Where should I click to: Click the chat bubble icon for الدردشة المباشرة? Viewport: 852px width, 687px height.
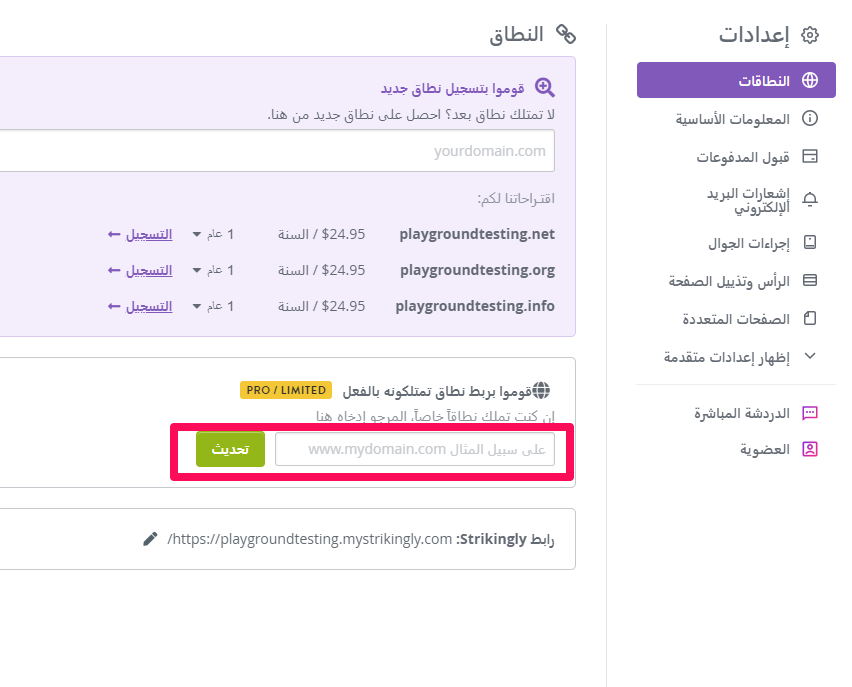(810, 413)
